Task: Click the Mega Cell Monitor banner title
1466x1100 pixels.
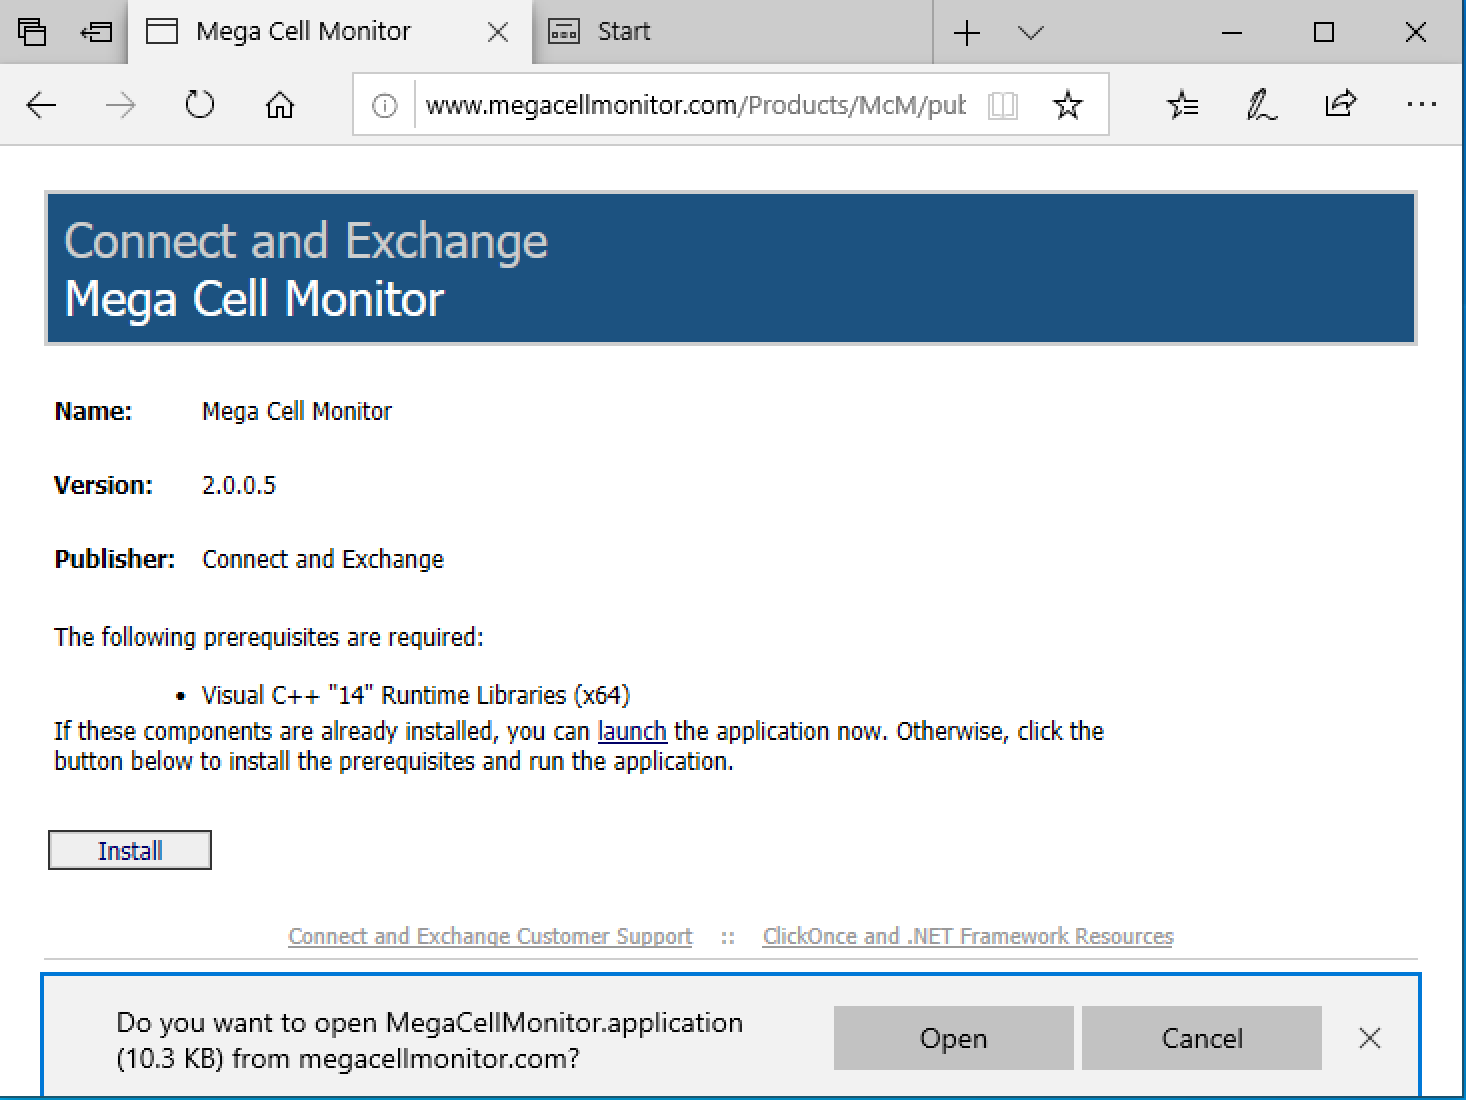Action: (254, 299)
